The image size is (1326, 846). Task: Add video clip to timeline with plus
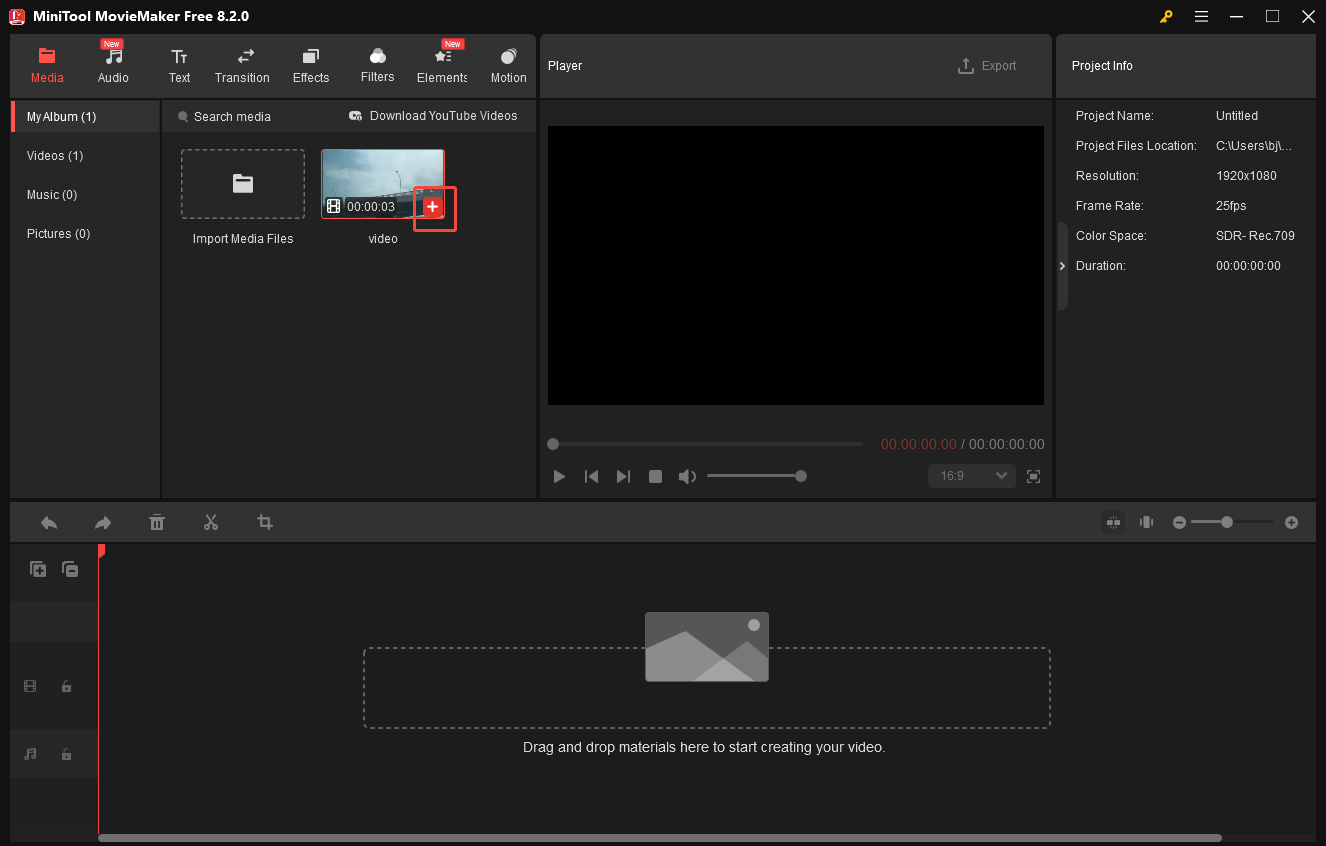(432, 206)
